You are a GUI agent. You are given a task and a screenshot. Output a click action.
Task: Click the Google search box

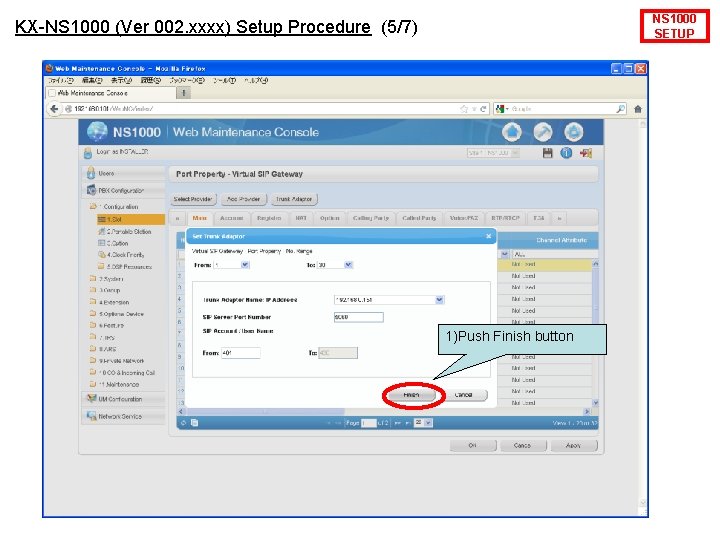[562, 109]
